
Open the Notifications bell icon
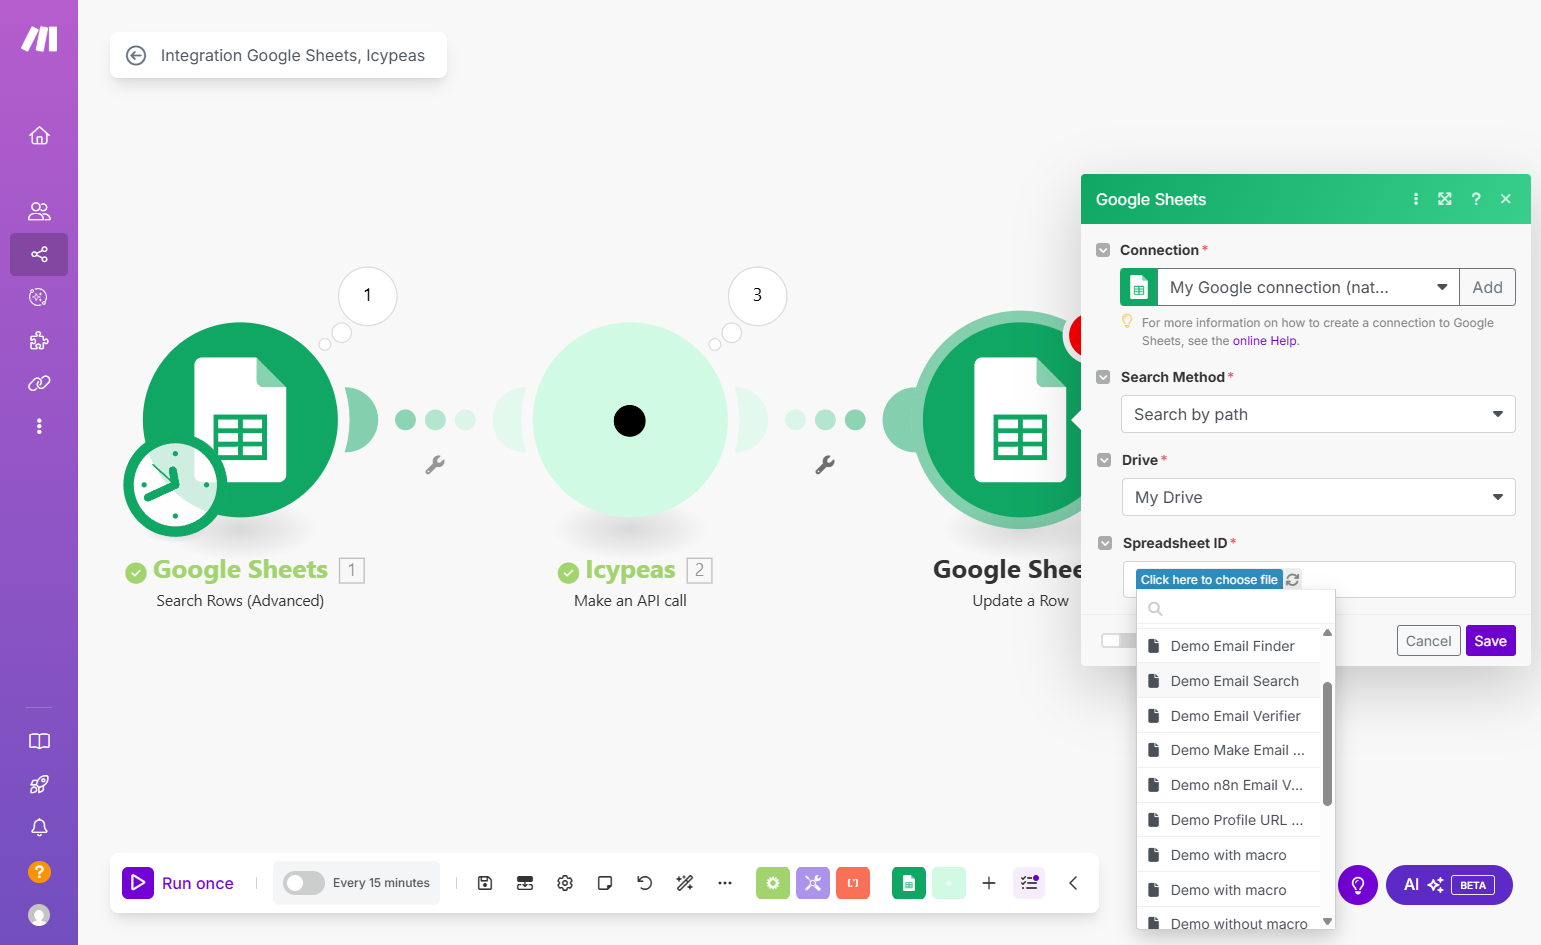coord(39,827)
